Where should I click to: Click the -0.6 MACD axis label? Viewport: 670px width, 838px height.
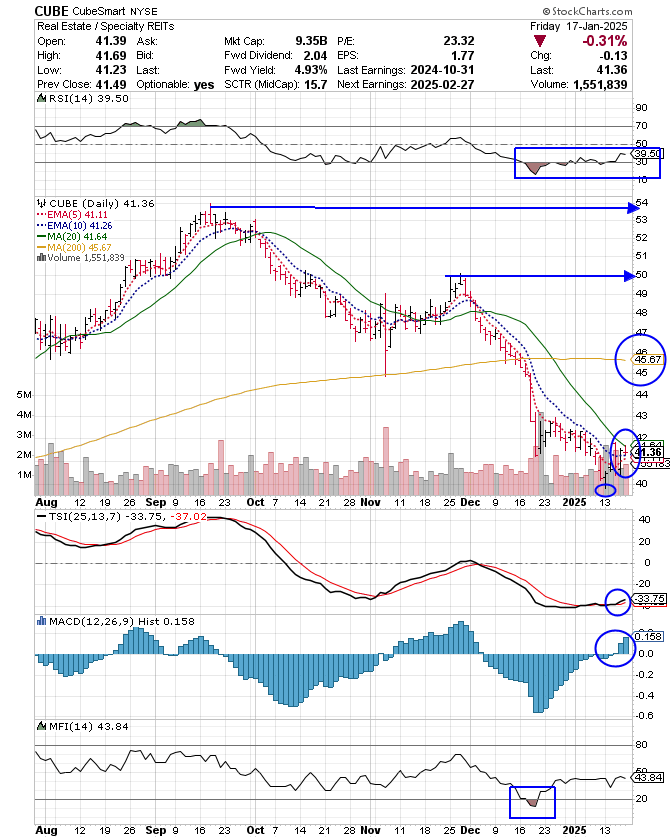click(x=643, y=716)
